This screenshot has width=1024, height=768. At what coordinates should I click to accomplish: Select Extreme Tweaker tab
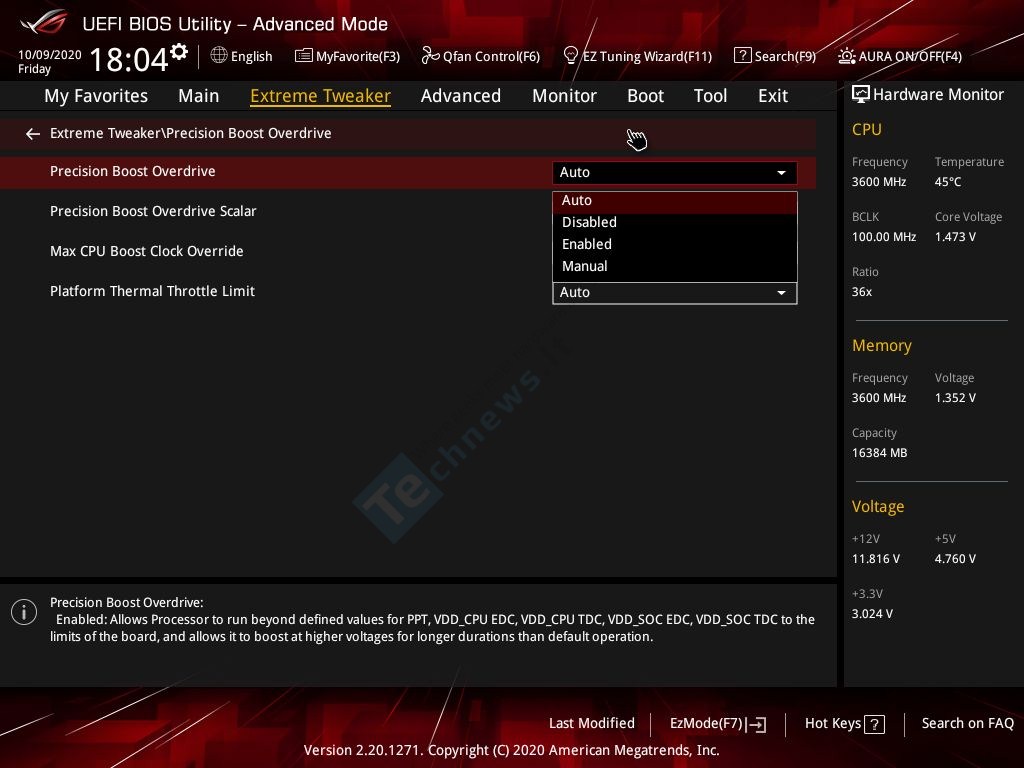tap(320, 96)
